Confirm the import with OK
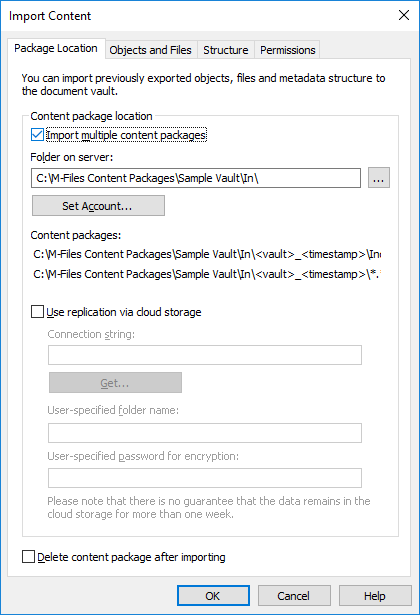Screen dimensions: 420x615 tap(213, 596)
